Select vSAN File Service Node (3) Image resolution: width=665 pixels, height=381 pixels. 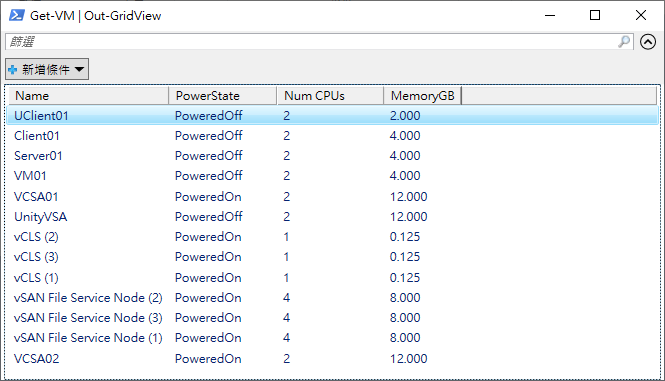[333, 318]
